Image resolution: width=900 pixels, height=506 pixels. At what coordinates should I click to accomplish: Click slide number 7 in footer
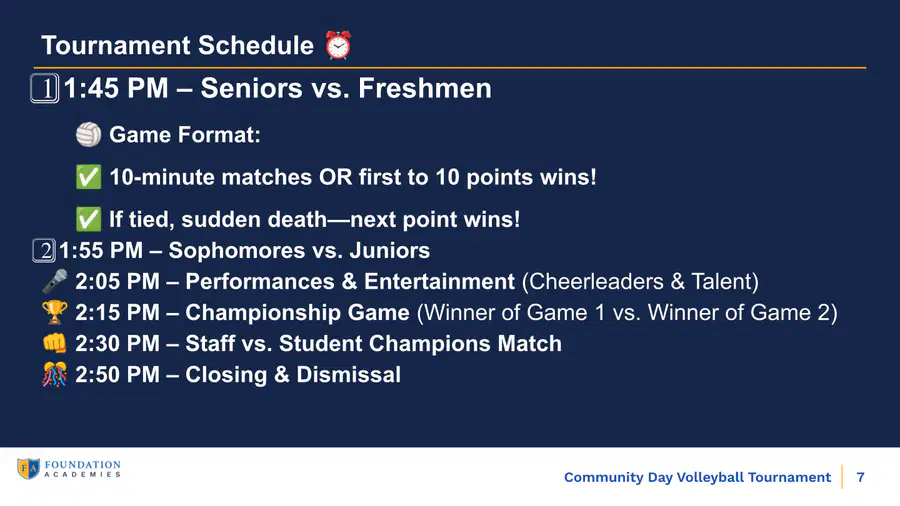click(860, 477)
